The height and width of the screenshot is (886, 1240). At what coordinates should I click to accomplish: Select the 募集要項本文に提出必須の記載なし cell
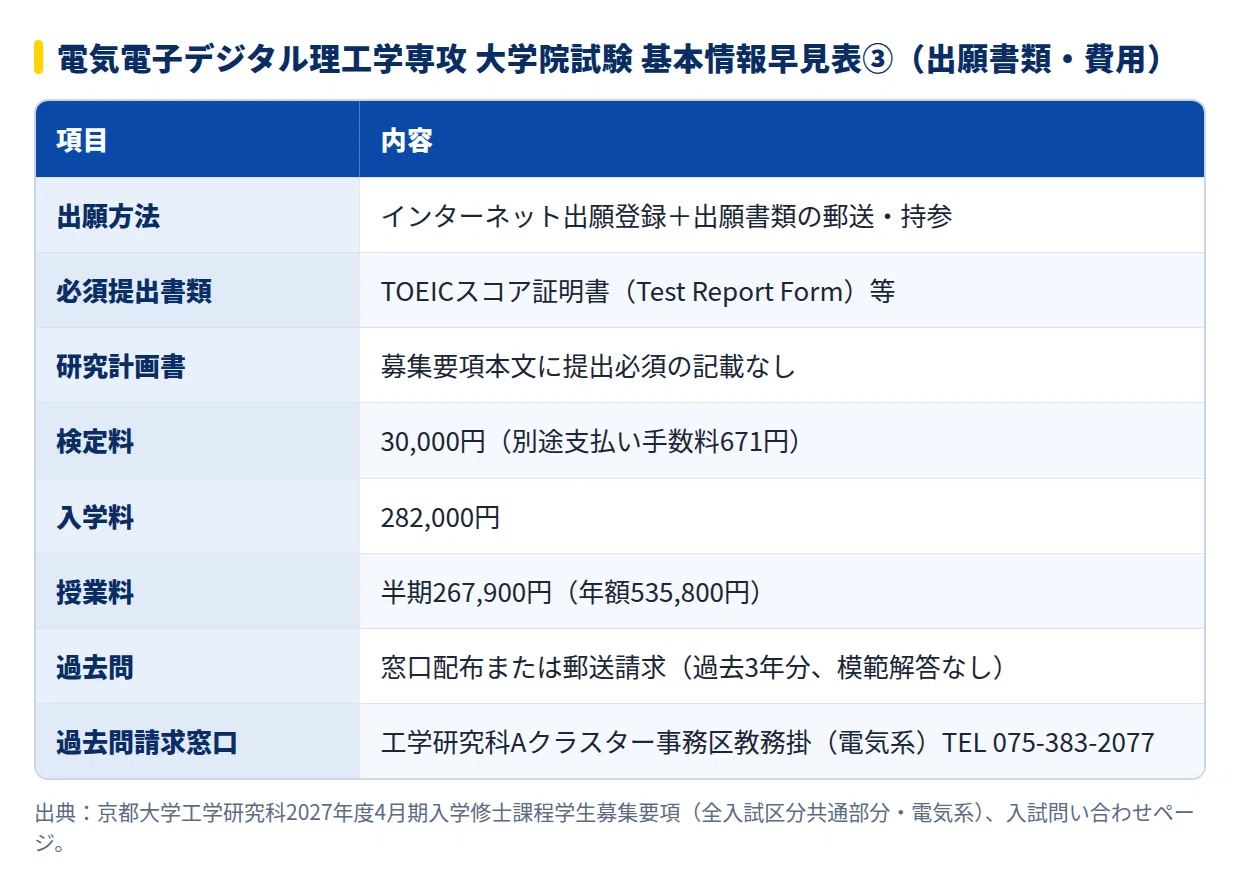[x=782, y=366]
